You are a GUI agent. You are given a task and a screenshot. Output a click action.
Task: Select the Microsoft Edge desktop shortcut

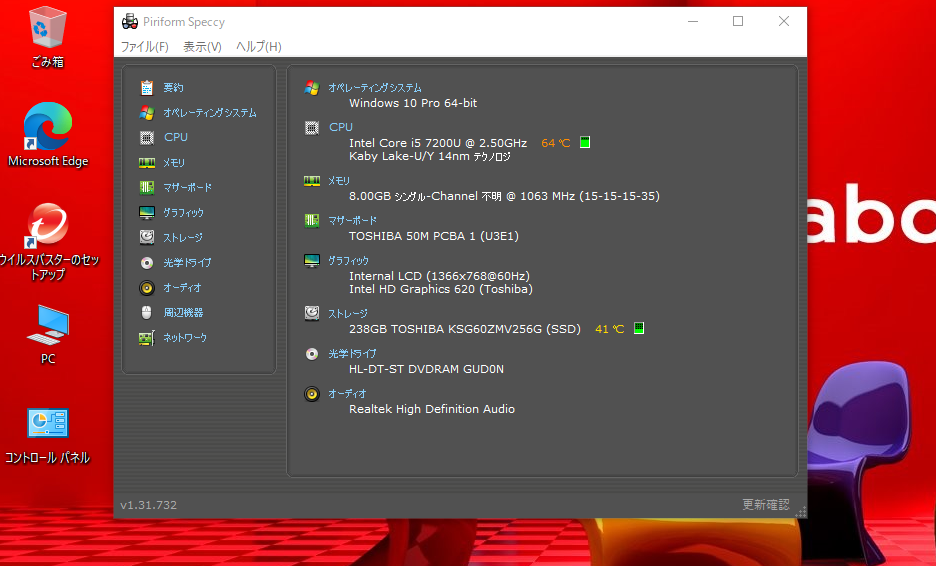tap(48, 135)
